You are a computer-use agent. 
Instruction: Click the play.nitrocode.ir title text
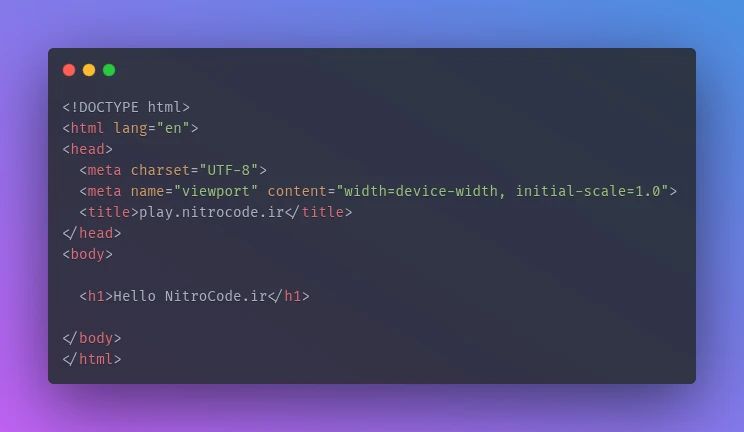click(x=211, y=212)
